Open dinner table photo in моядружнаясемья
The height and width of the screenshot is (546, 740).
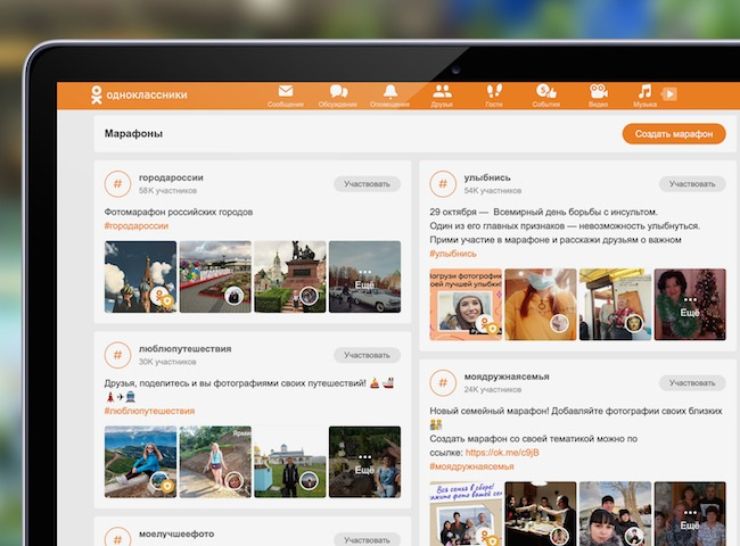pyautogui.click(x=540, y=513)
